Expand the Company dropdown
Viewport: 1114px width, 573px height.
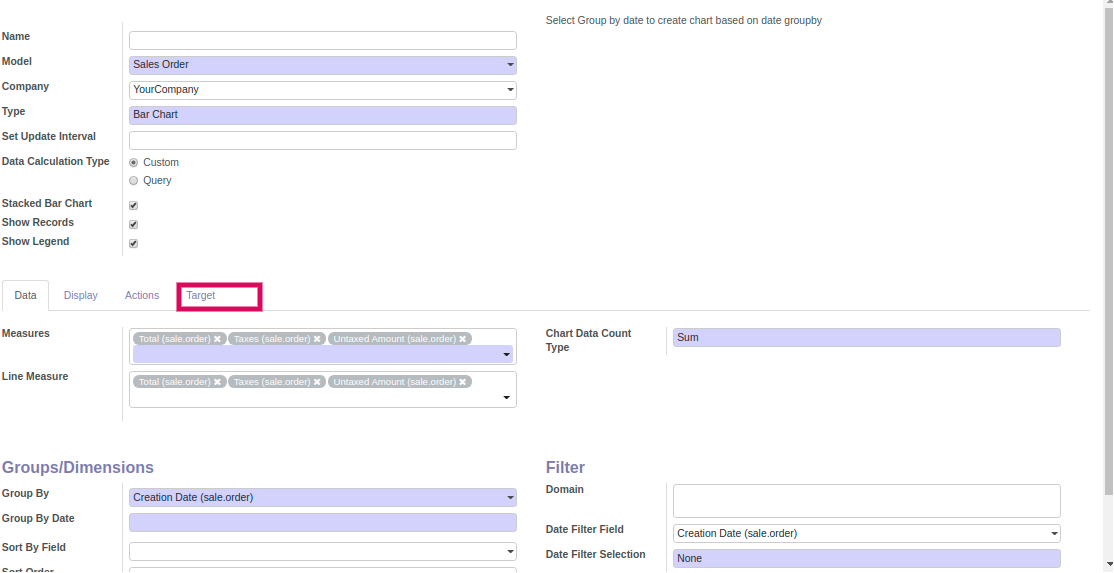pos(322,90)
